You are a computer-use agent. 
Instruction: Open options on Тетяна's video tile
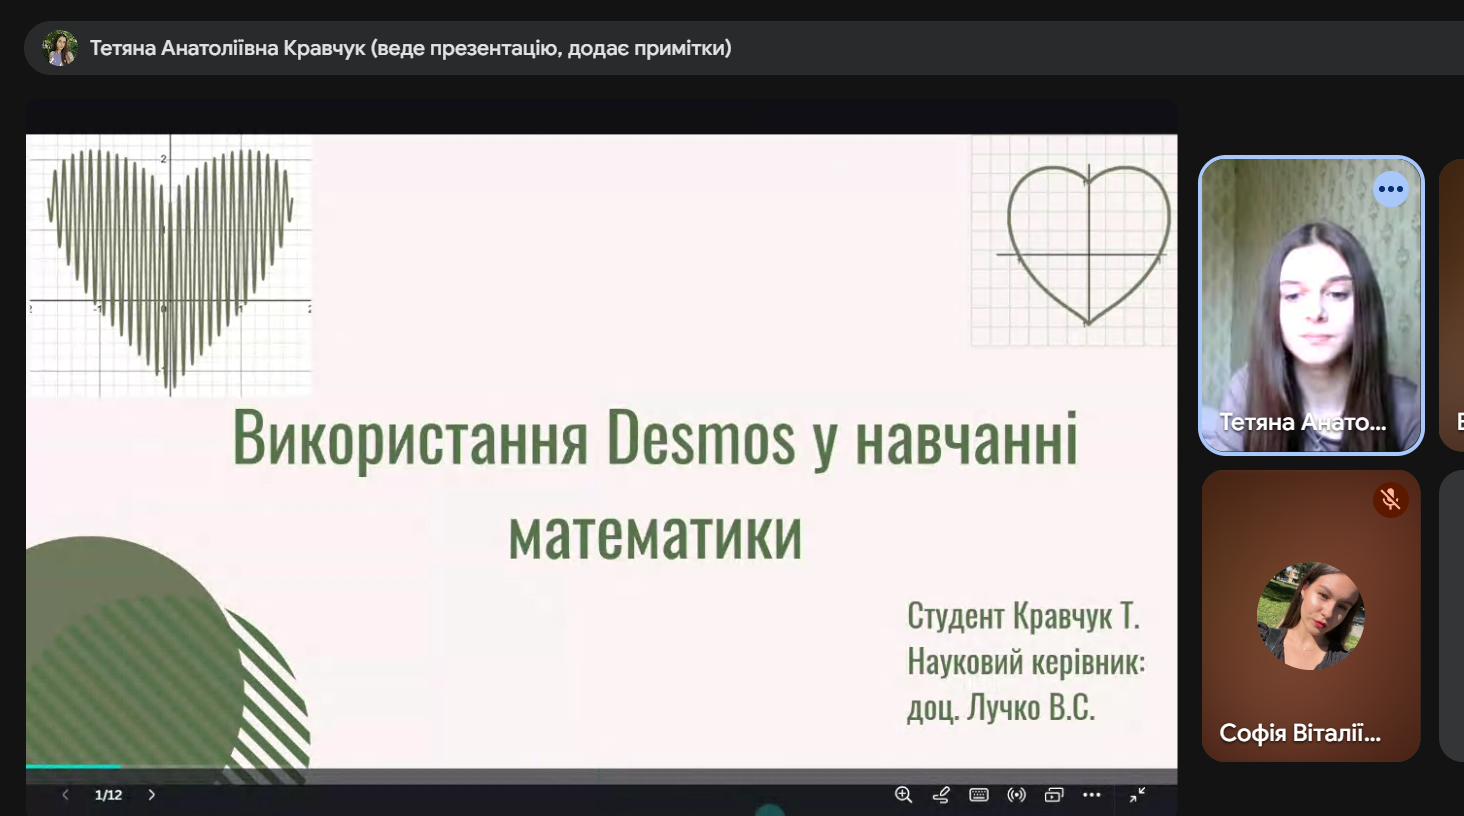[1390, 189]
